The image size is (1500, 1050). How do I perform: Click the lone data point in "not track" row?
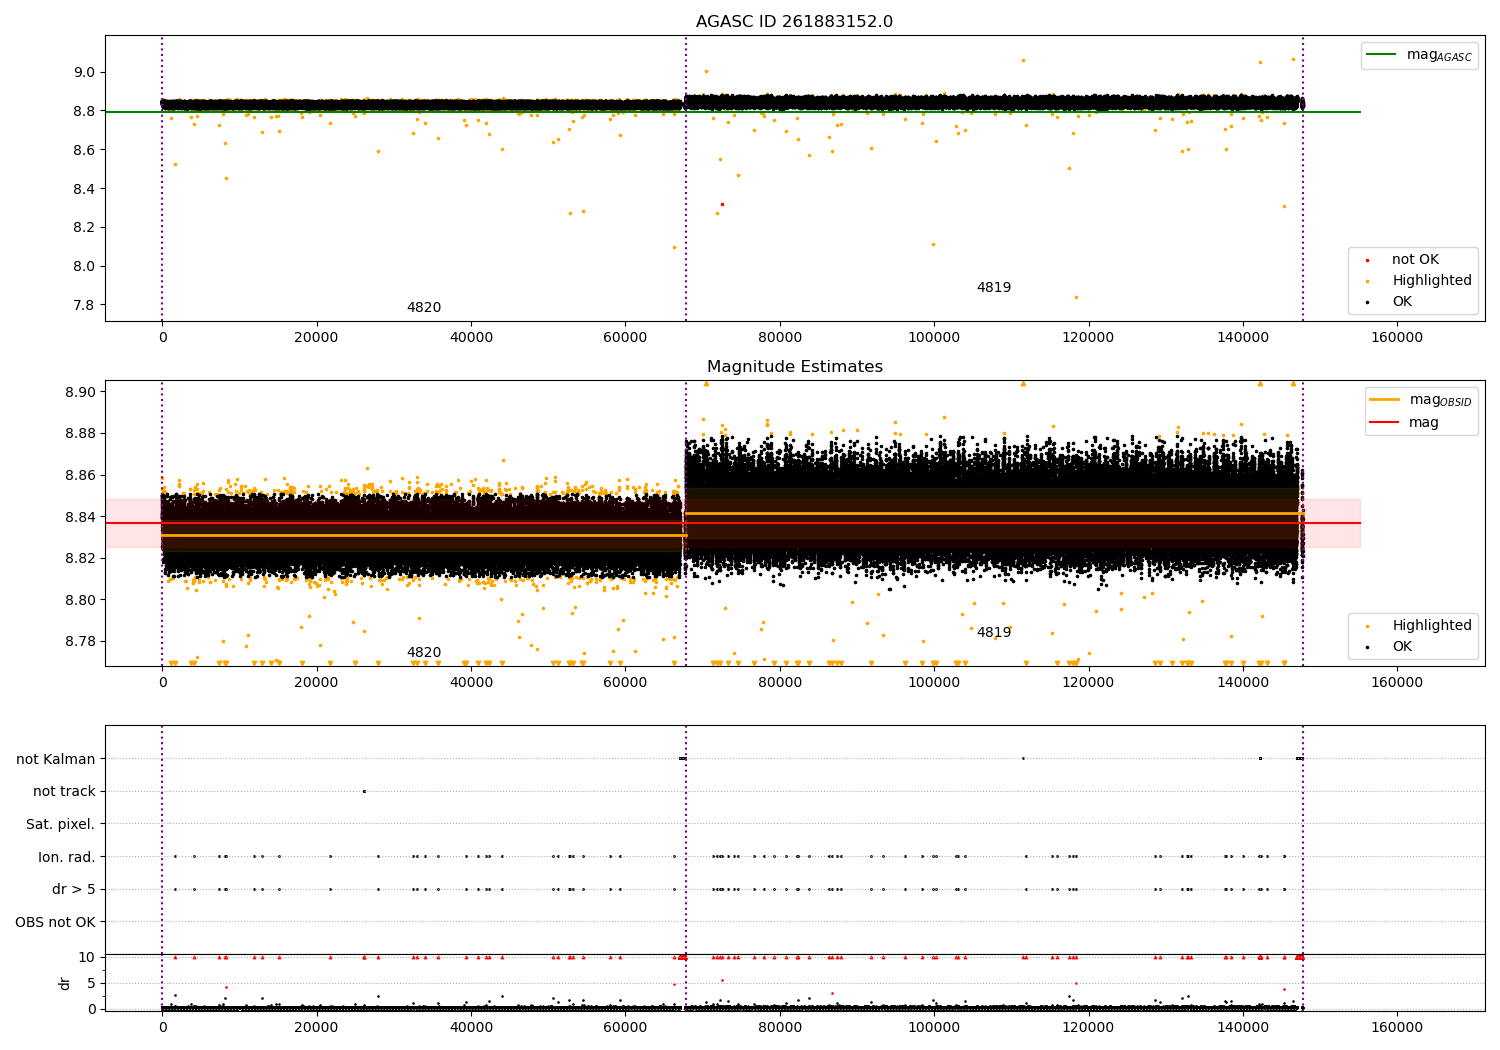pyautogui.click(x=364, y=791)
